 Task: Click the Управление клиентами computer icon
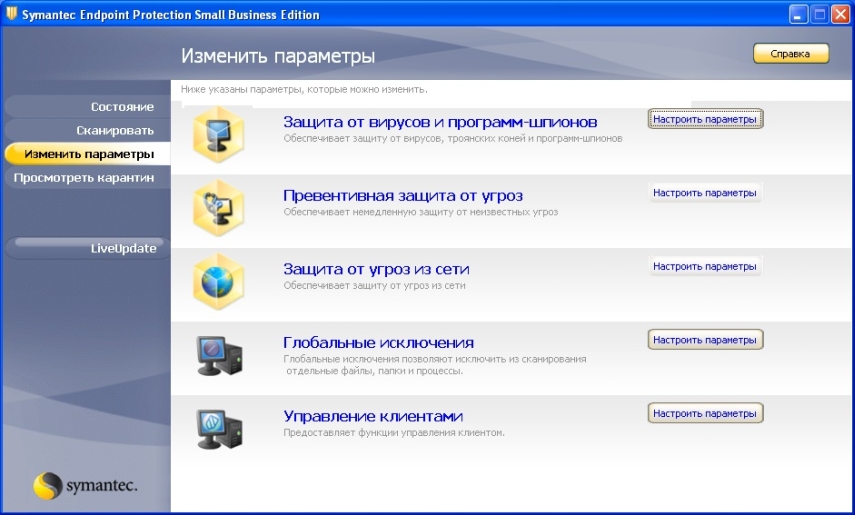point(219,429)
